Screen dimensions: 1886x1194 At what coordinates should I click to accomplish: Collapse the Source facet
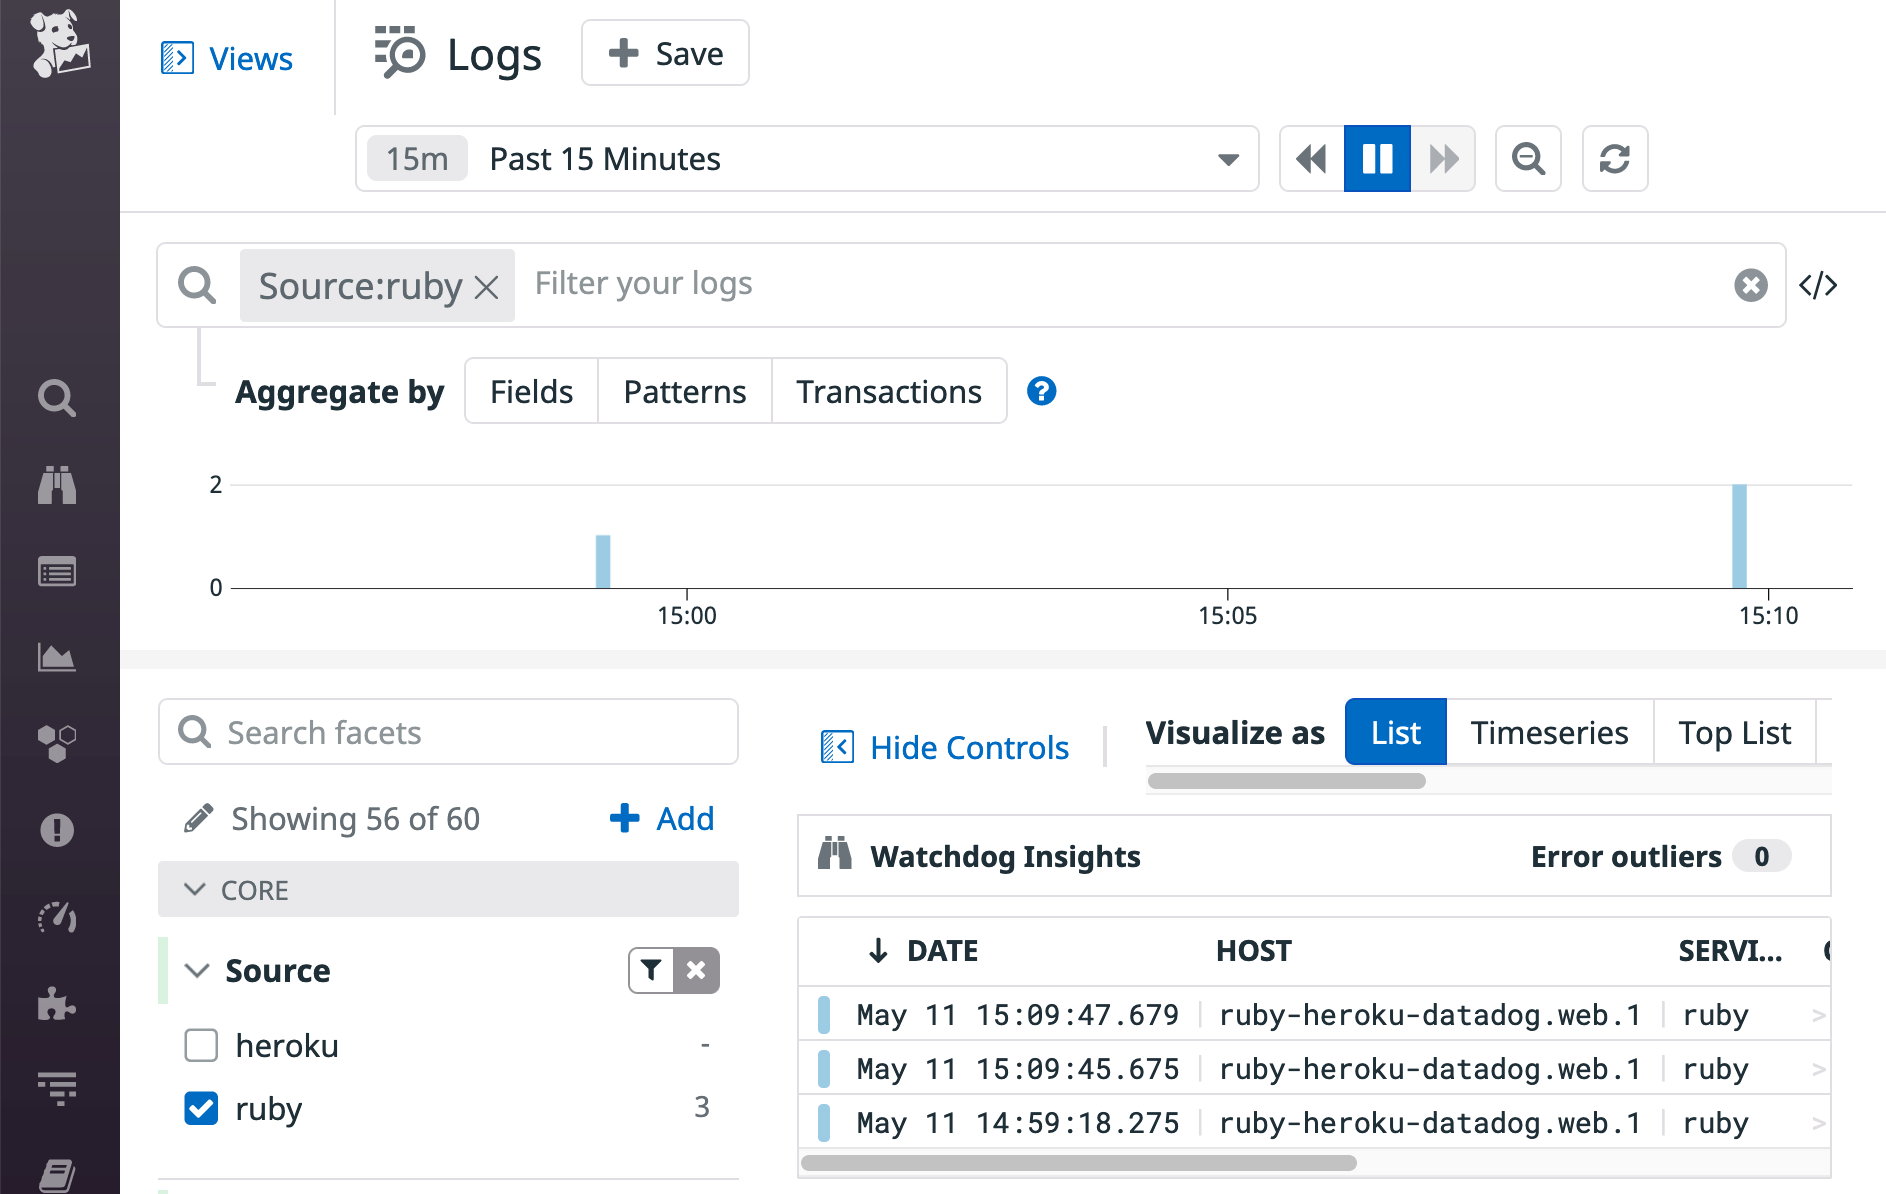pyautogui.click(x=196, y=970)
